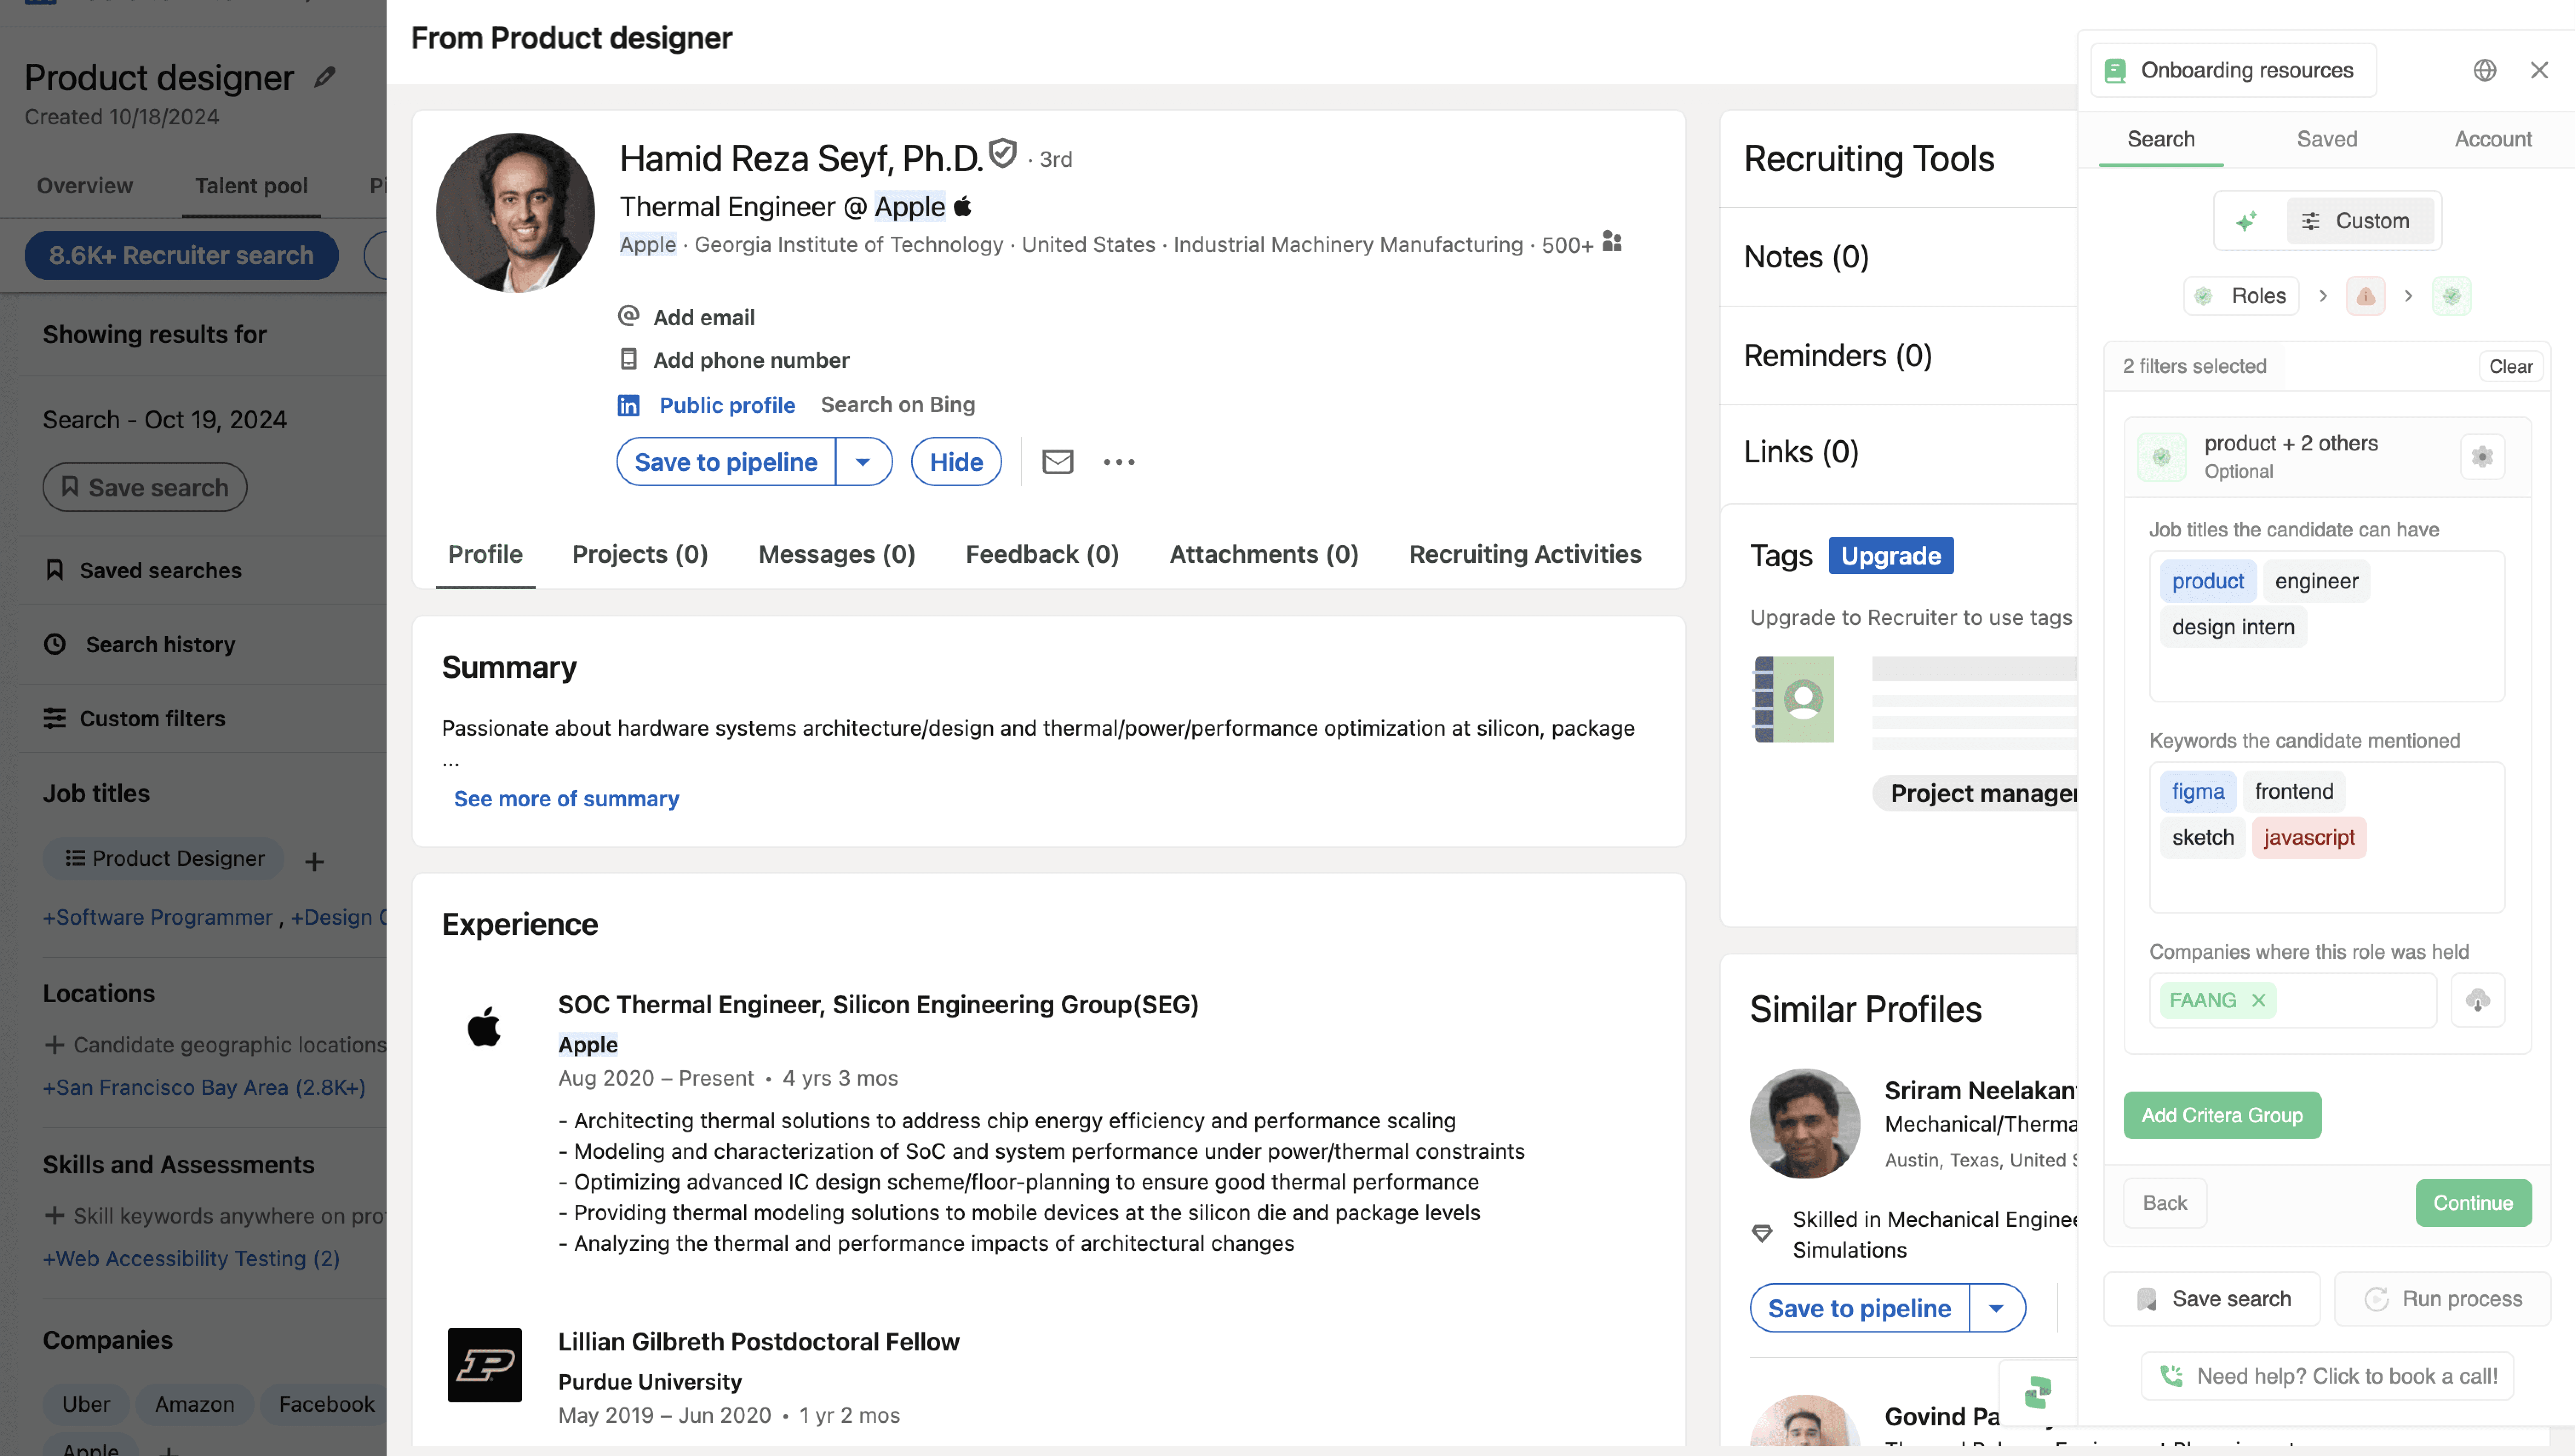Screen dimensions: 2575x1456
Task: Switch to the Saved tab
Action: (2327, 139)
